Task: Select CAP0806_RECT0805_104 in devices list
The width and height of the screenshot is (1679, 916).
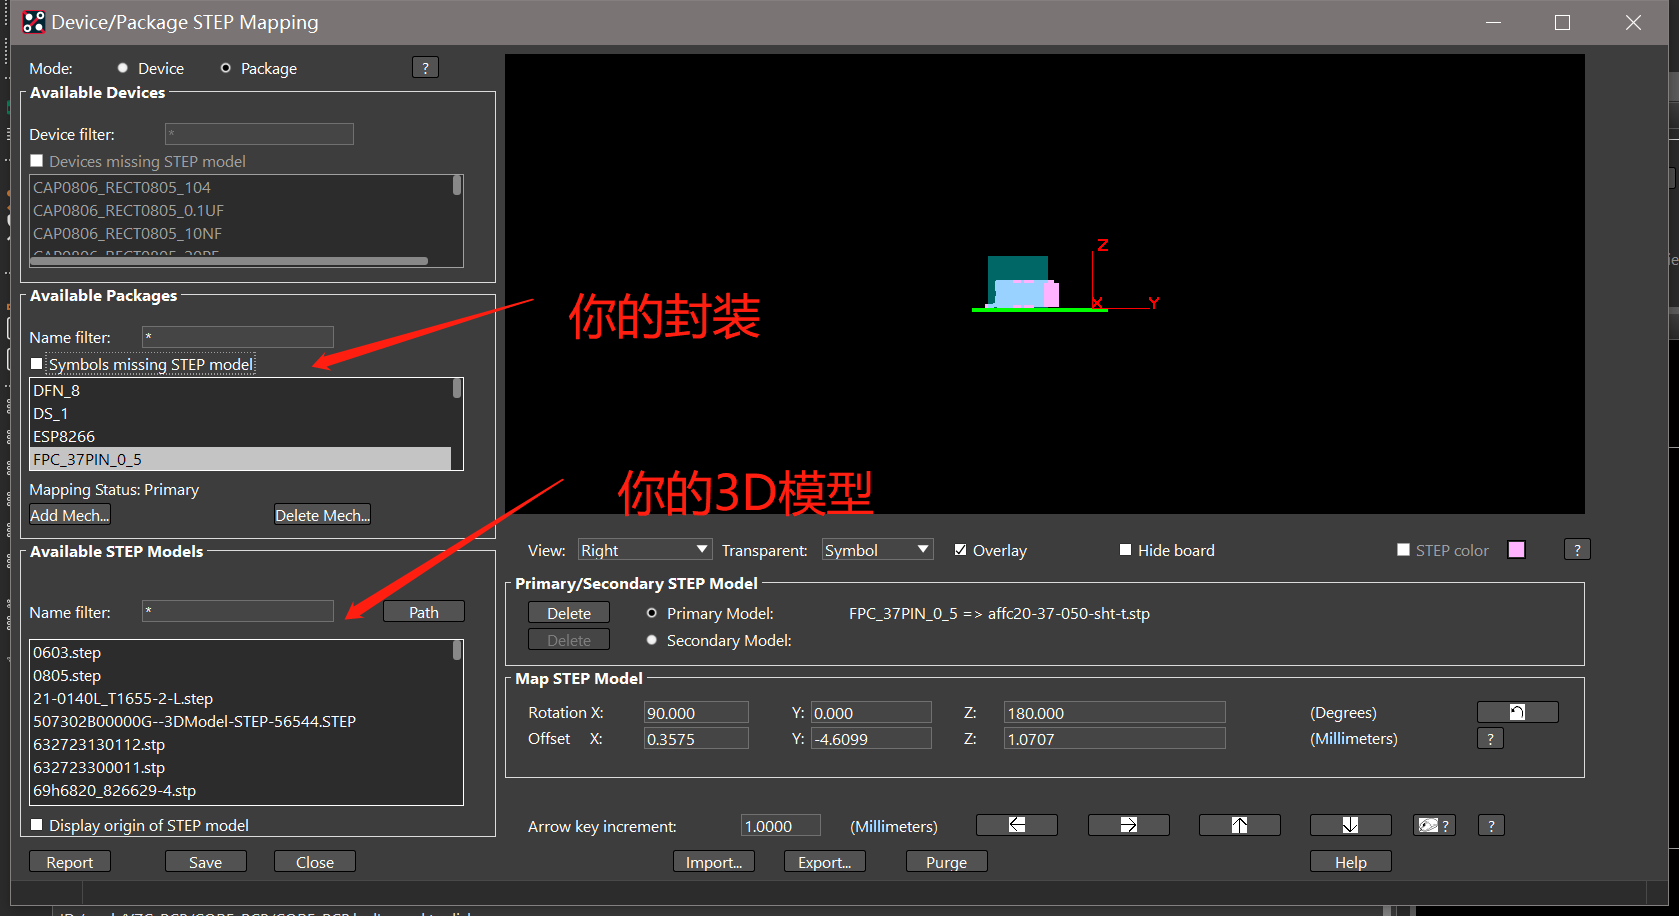Action: click(x=241, y=187)
